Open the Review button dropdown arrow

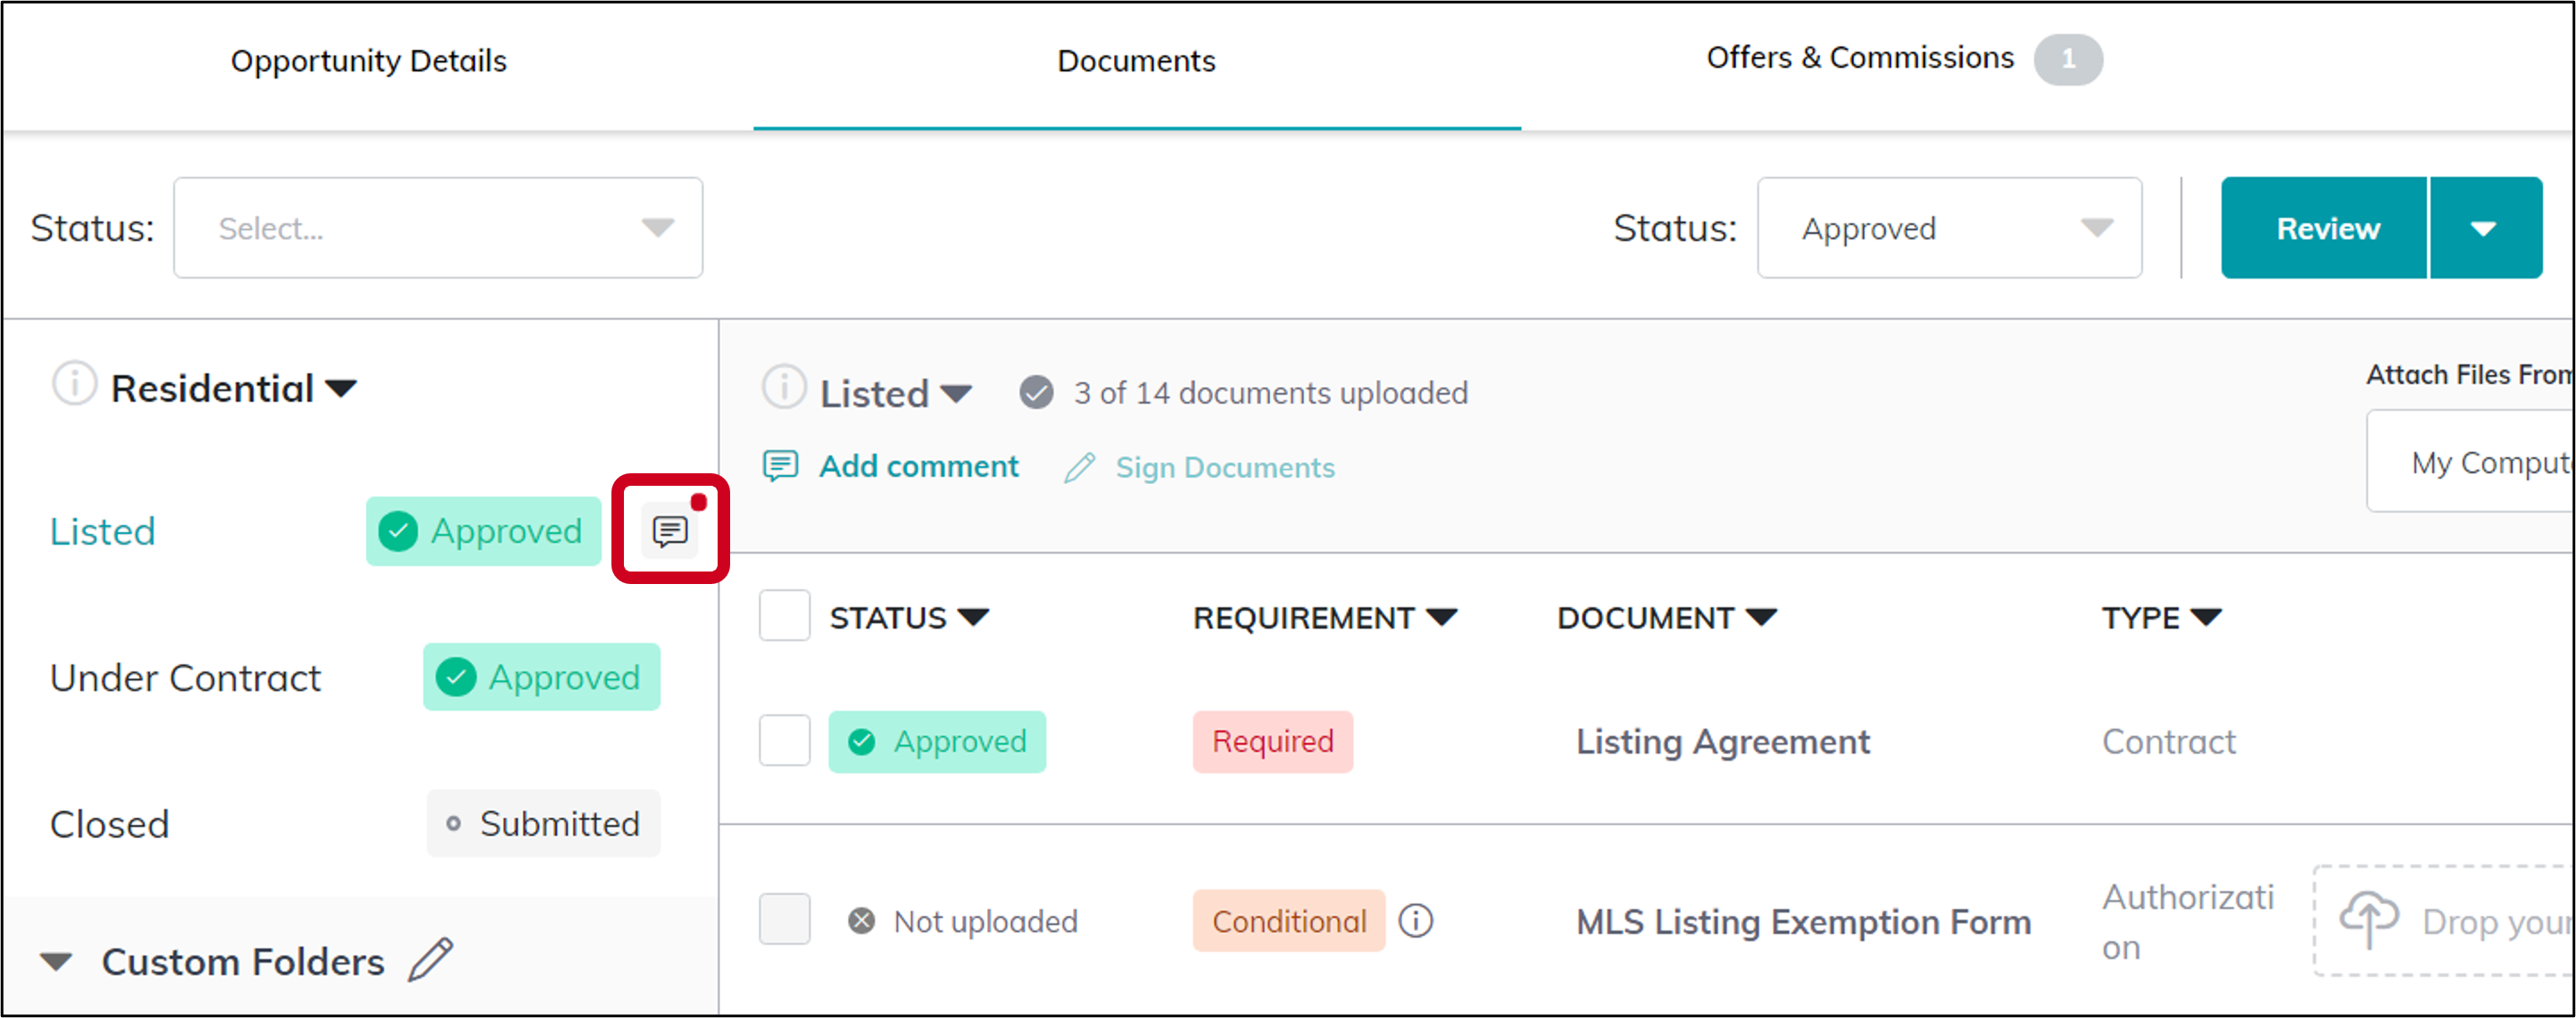tap(2486, 228)
